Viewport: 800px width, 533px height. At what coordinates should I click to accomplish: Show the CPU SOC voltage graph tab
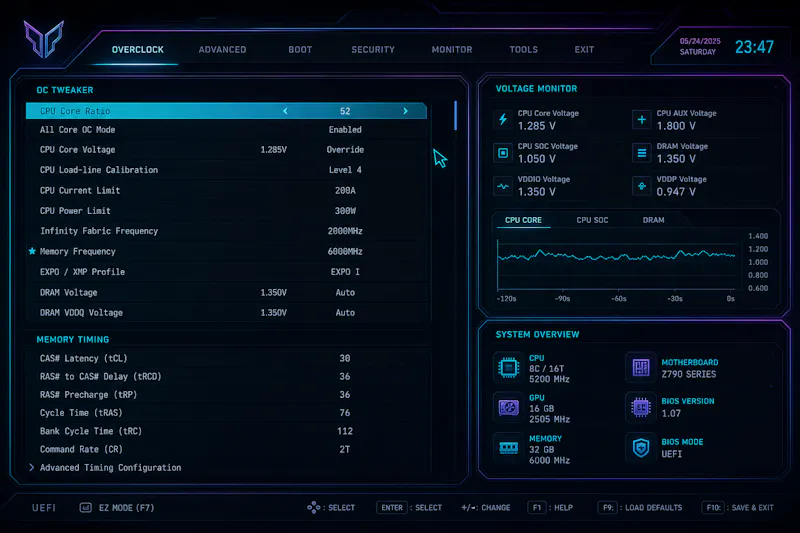592,220
